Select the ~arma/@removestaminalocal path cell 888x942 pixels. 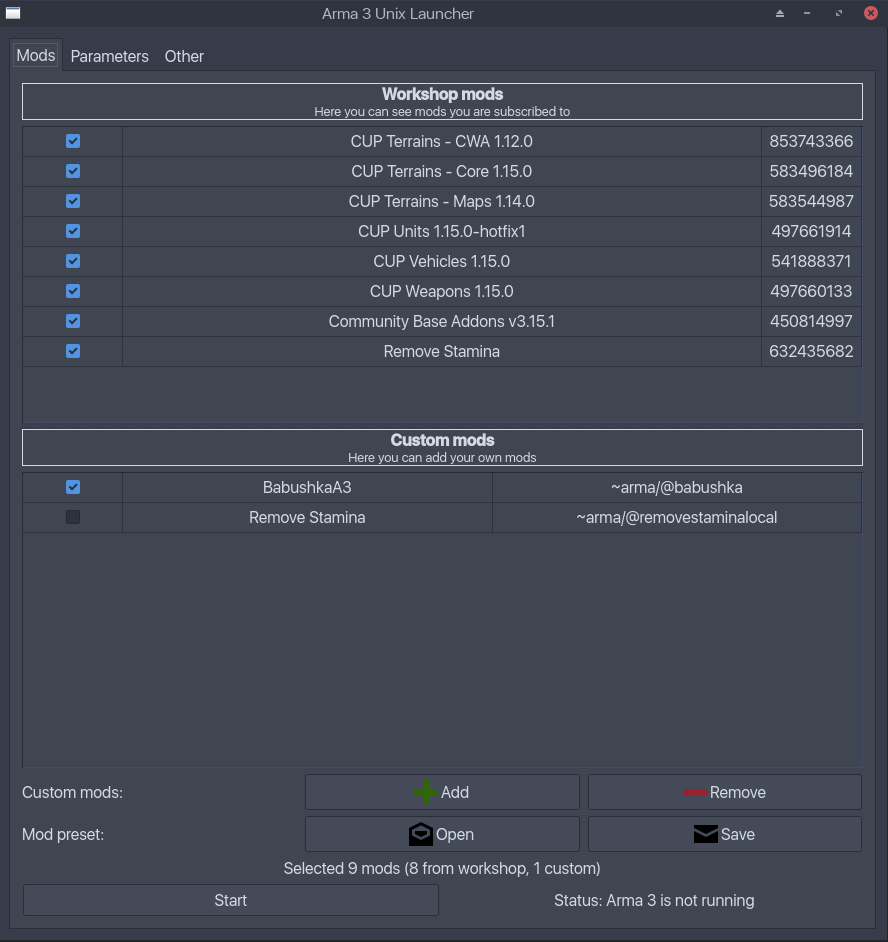pyautogui.click(x=677, y=517)
